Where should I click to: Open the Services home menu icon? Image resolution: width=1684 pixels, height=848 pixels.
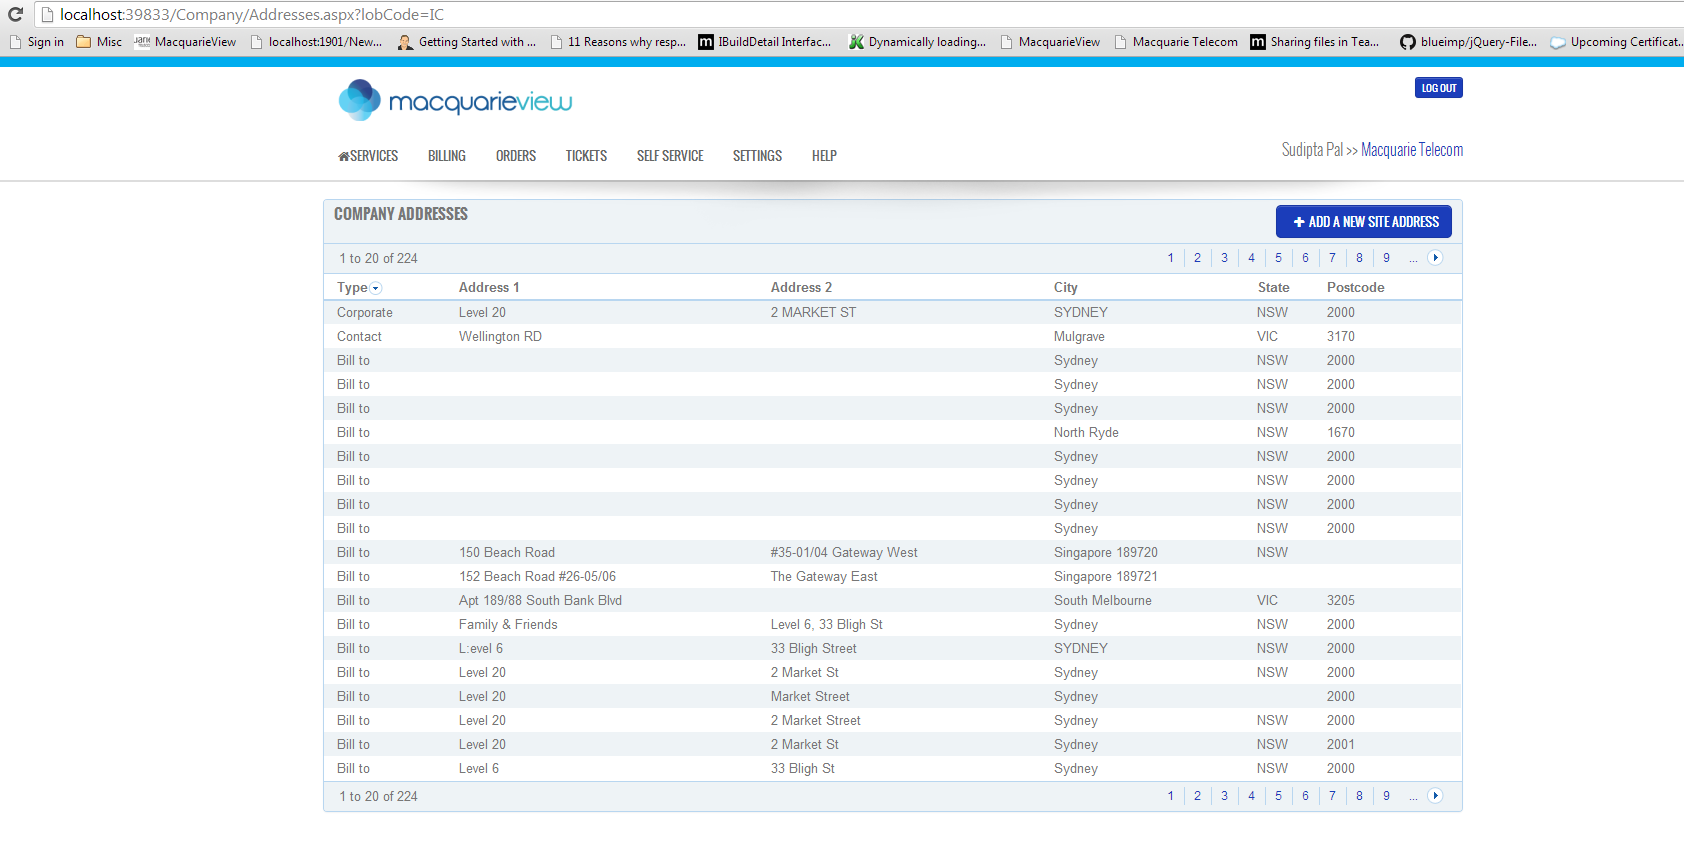344,156
